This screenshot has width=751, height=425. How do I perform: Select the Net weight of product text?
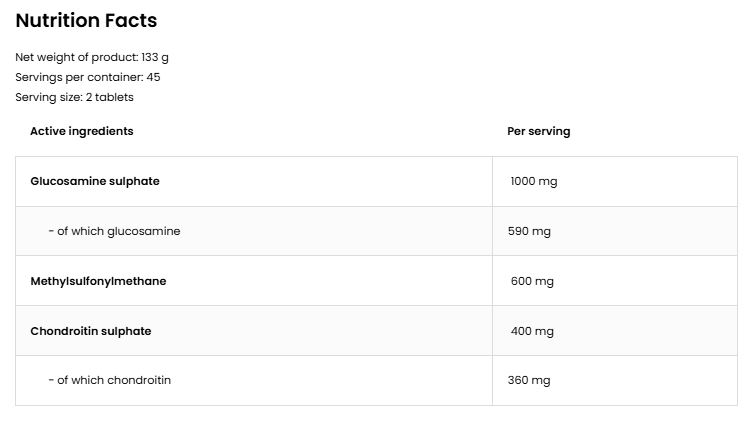coord(92,57)
